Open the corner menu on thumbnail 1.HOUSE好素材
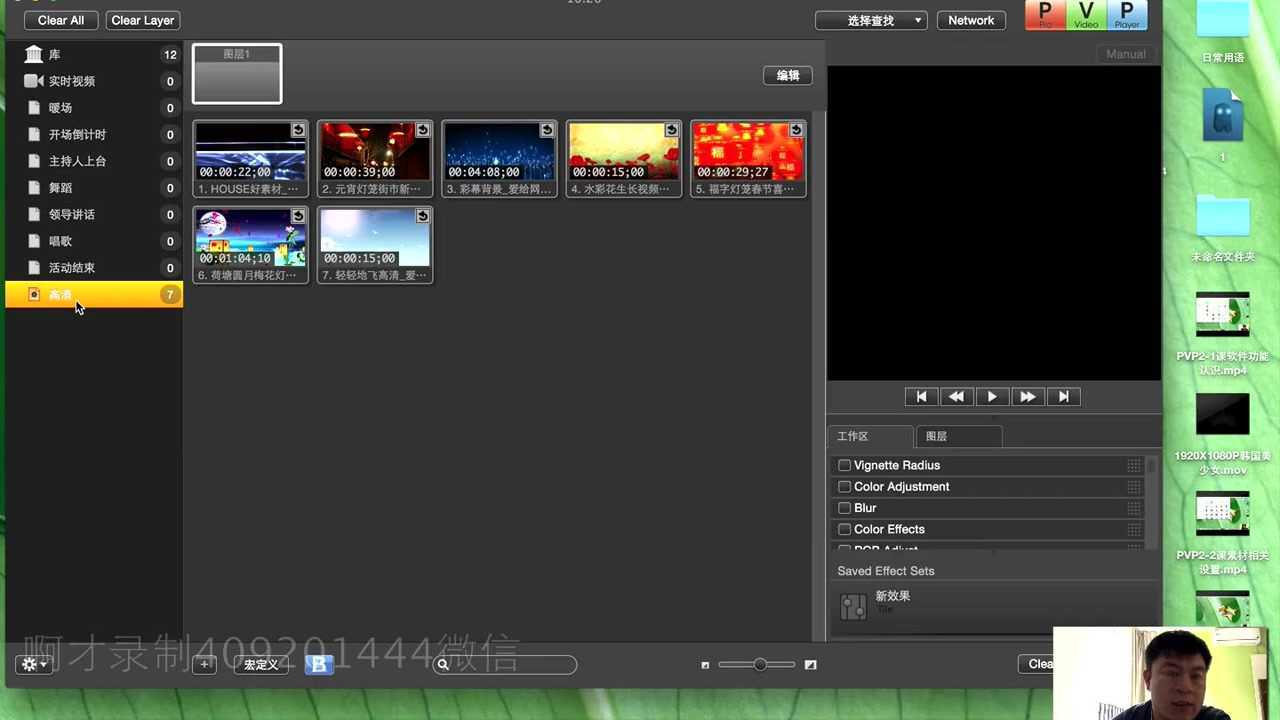Screen dimensions: 1280x720 pyautogui.click(x=297, y=130)
